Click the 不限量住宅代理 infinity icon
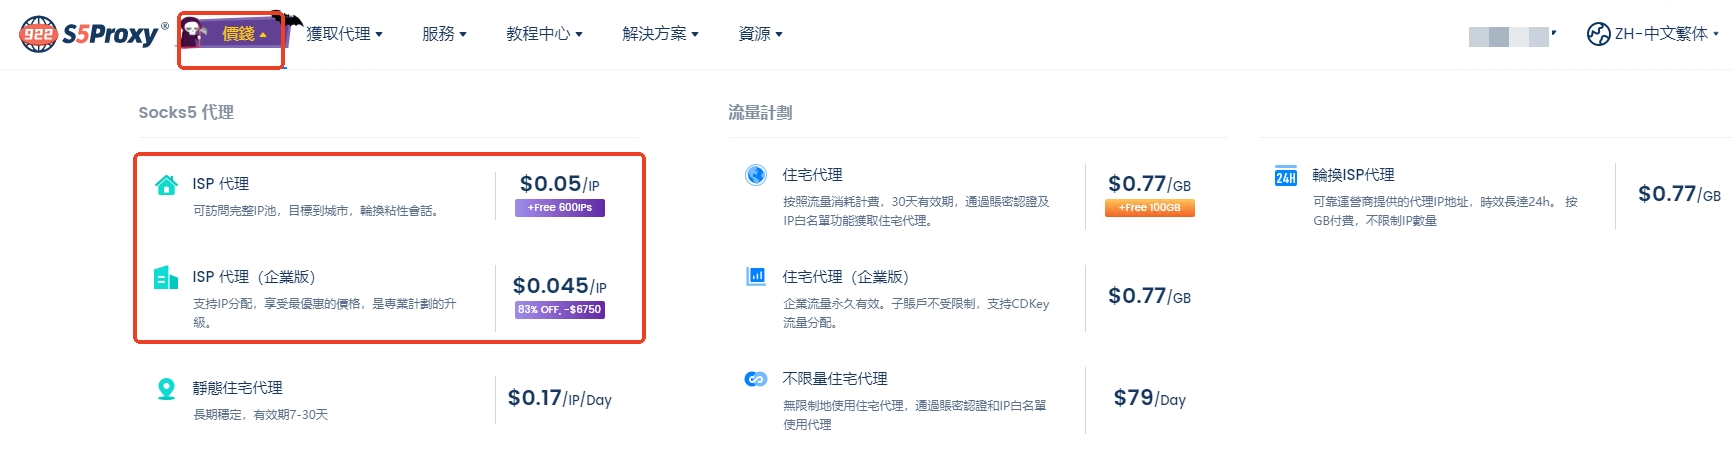This screenshot has width=1733, height=466. tap(756, 379)
